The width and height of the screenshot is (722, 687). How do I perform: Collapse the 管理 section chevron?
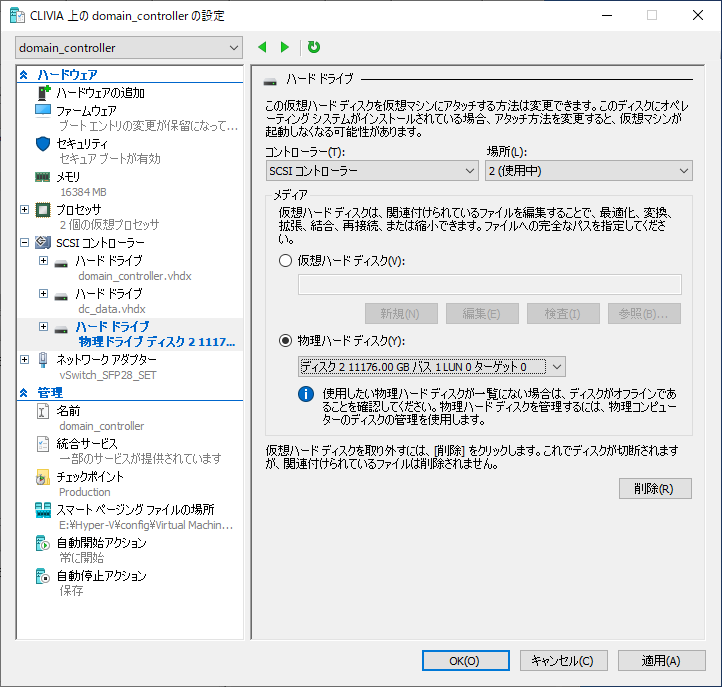click(24, 393)
